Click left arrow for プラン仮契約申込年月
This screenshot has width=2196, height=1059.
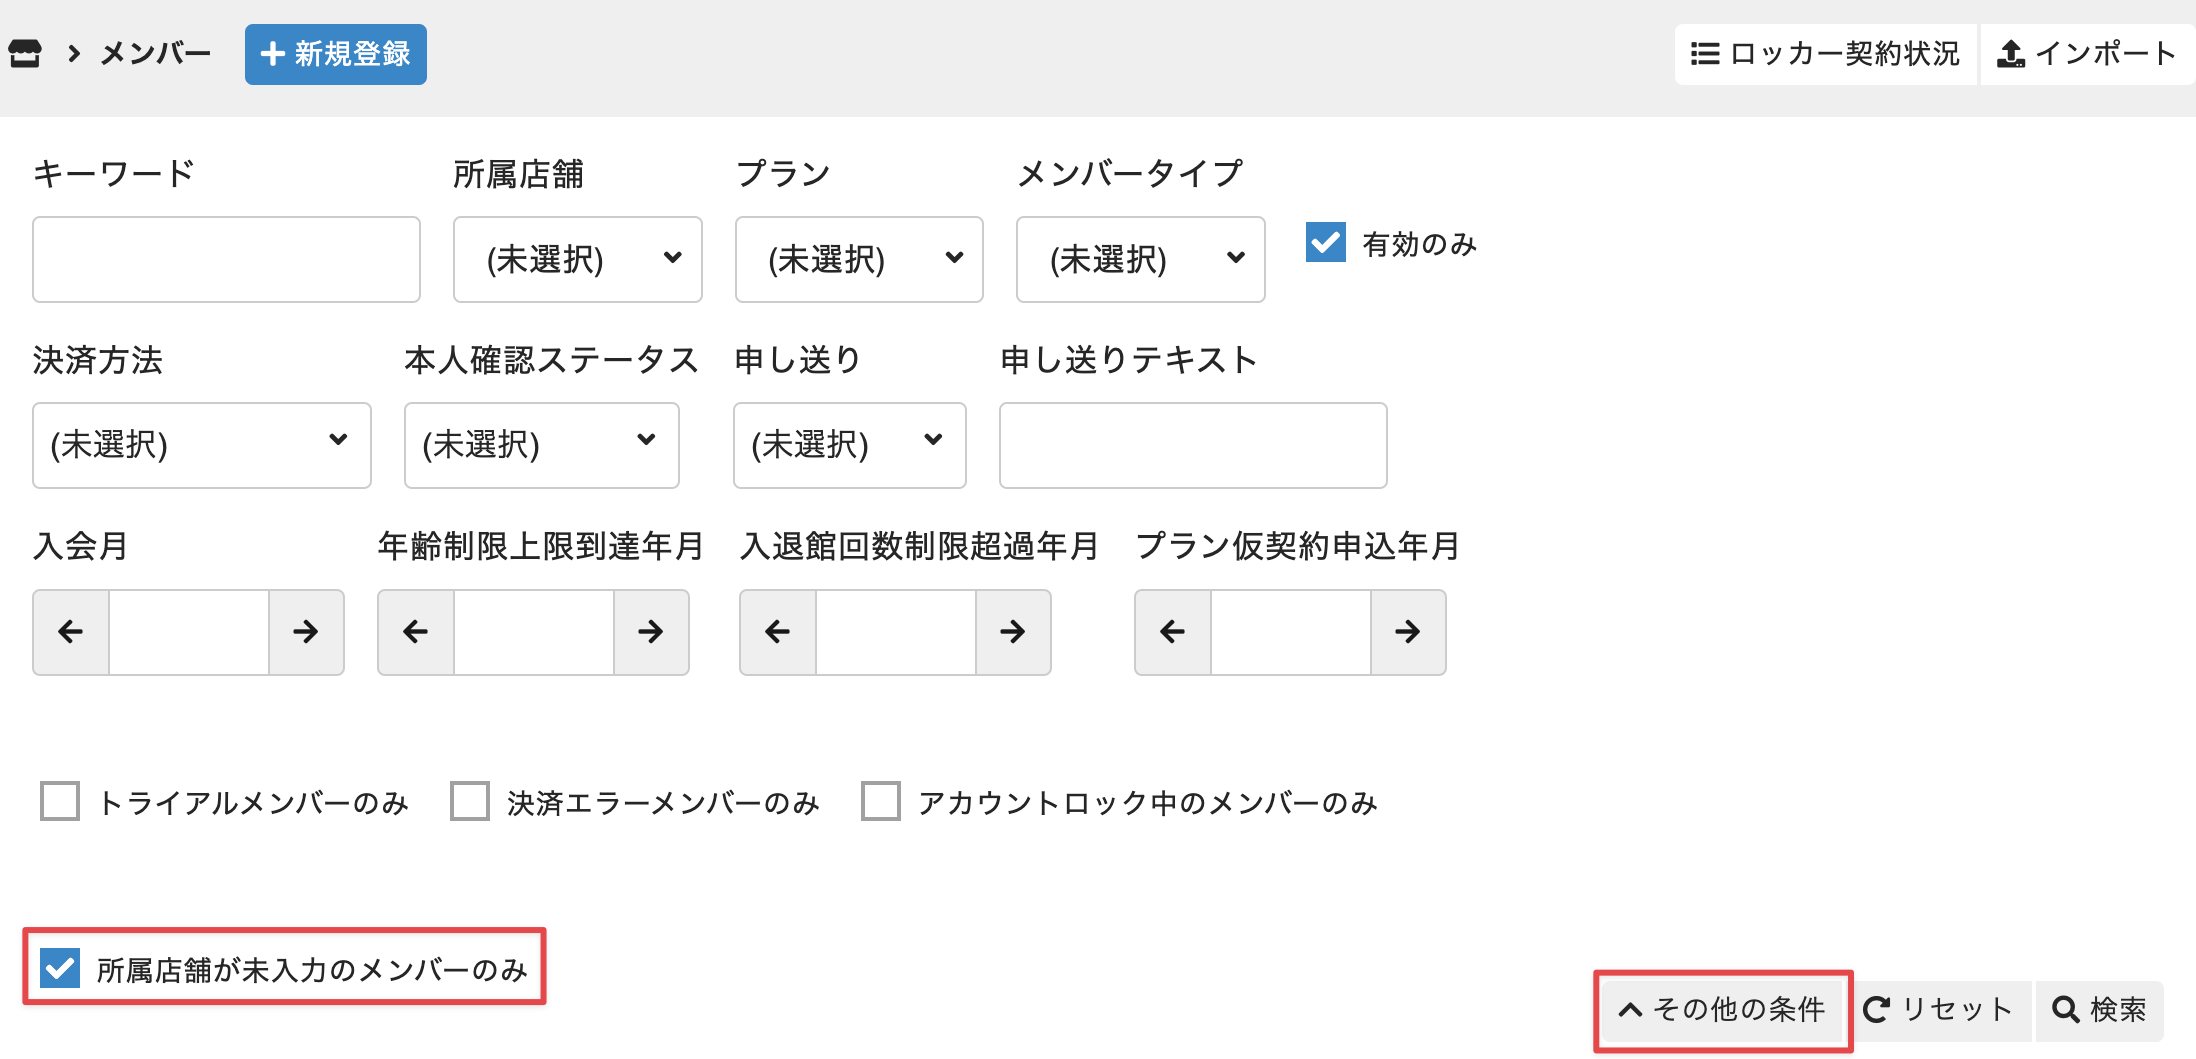[x=1173, y=632]
